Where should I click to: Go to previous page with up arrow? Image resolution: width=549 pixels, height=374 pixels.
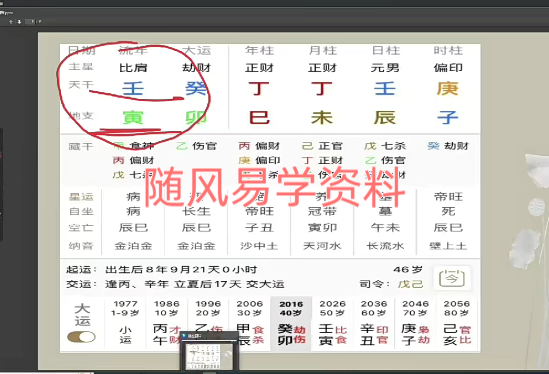11,22
